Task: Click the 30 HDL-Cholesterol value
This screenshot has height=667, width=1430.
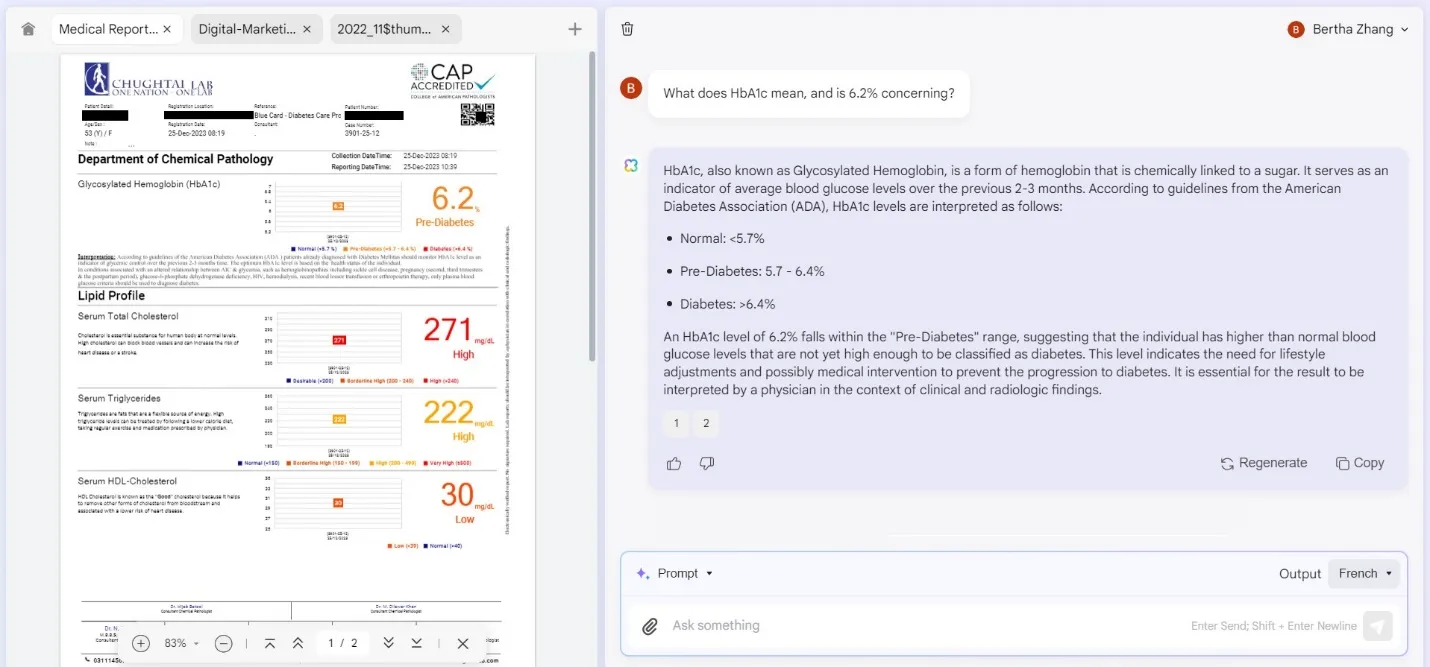Action: 457,494
